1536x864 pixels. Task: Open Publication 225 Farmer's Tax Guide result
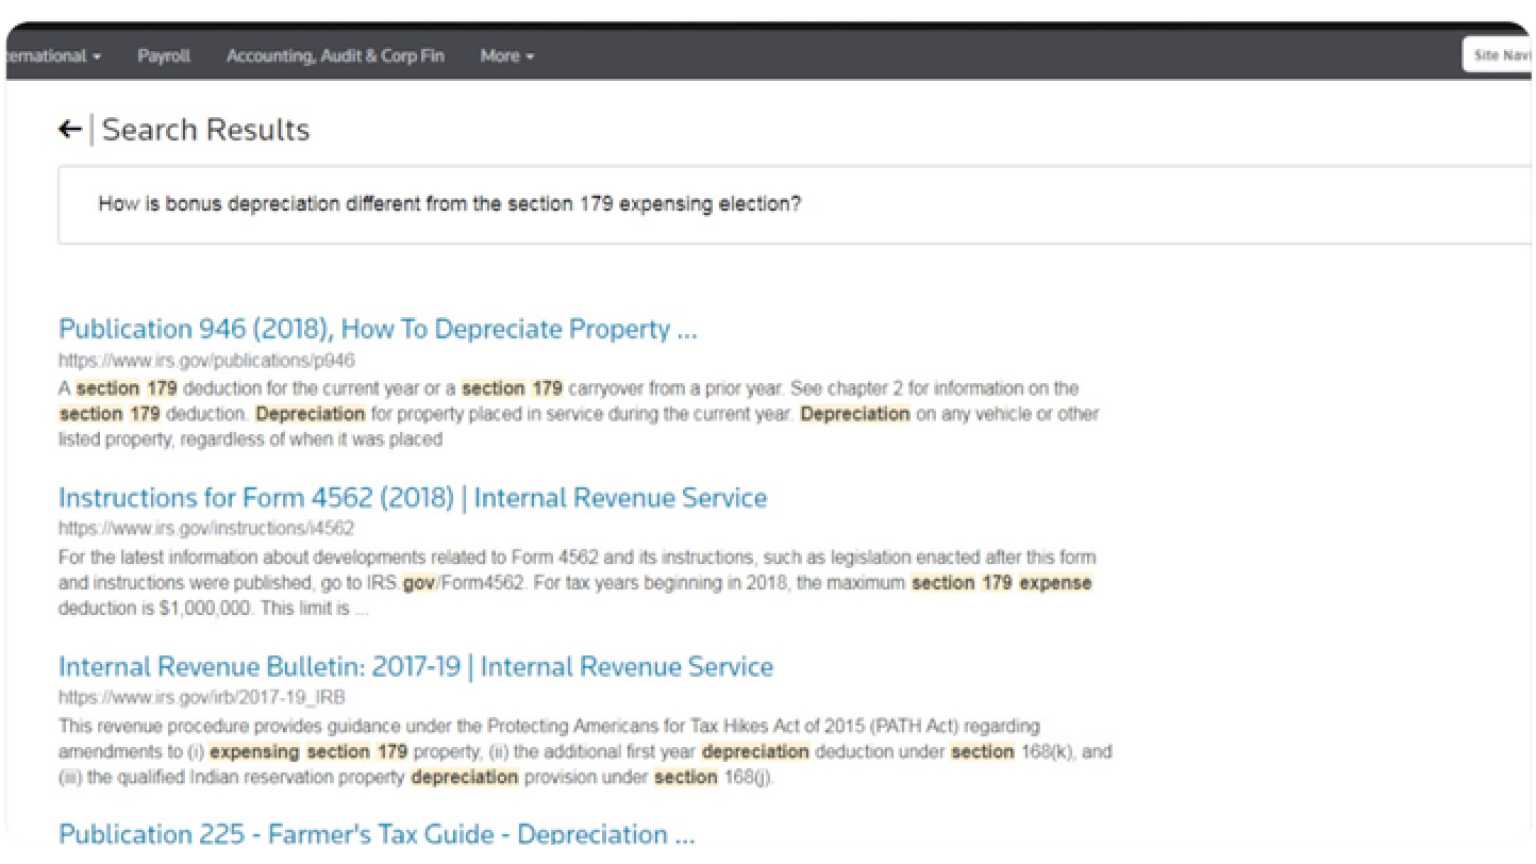click(x=376, y=834)
